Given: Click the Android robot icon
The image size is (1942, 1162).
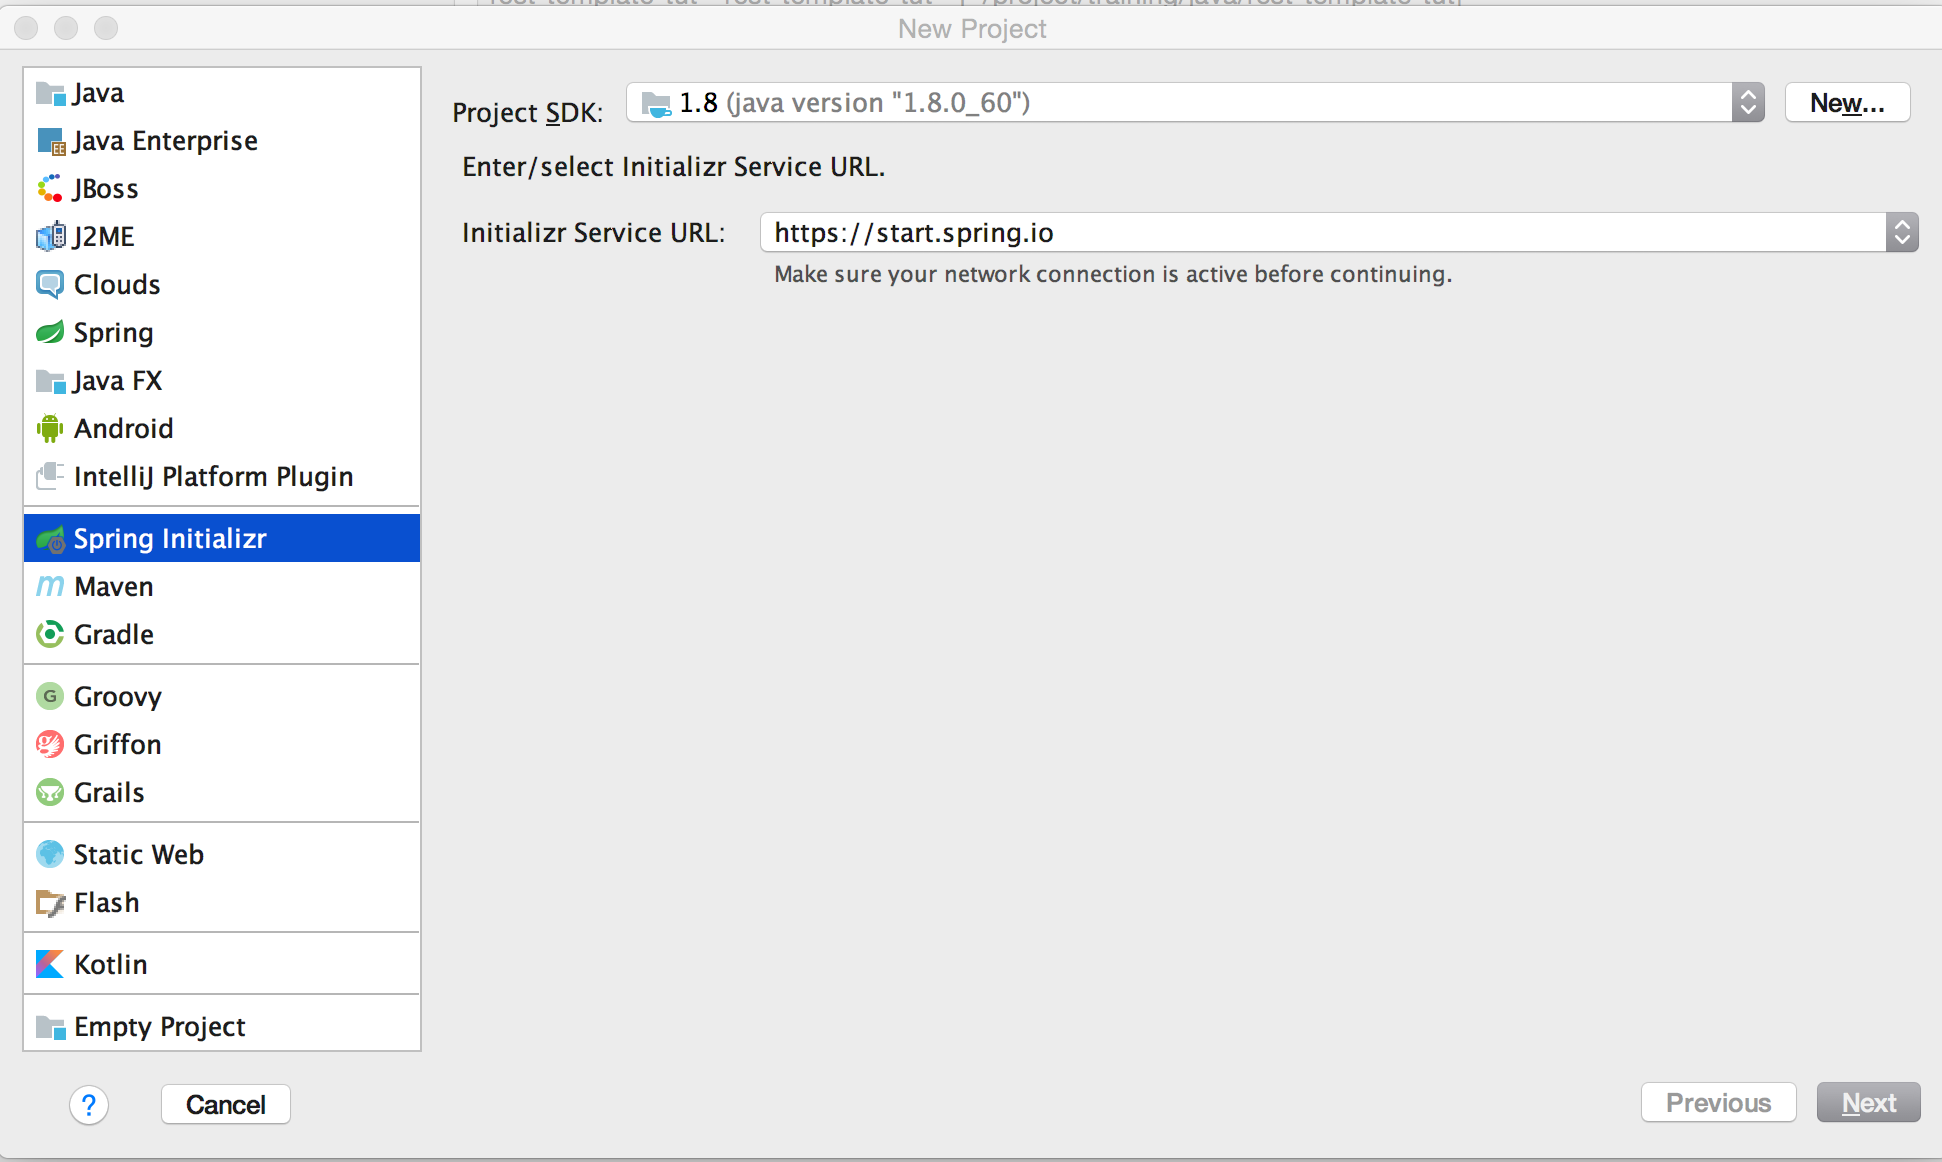Looking at the screenshot, I should pos(50,429).
